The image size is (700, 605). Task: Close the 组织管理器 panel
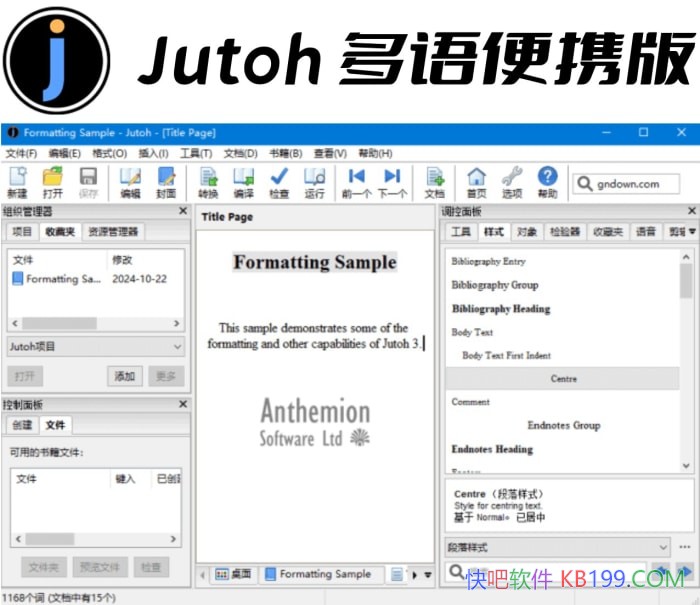pyautogui.click(x=183, y=211)
